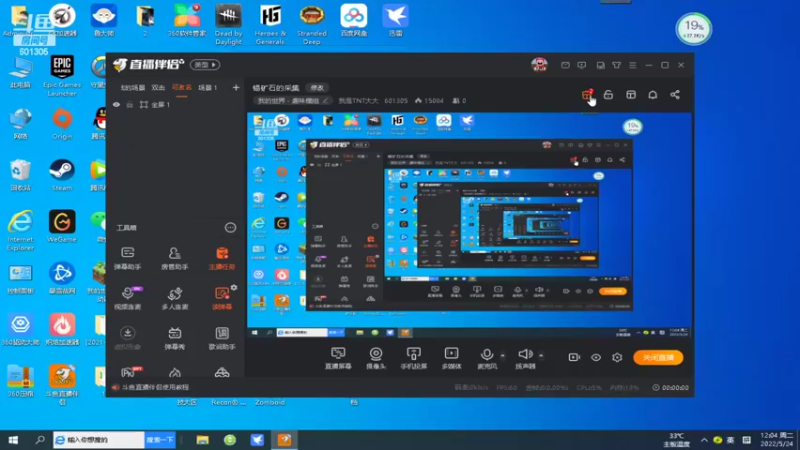Lock the 全屏 1 source
800x450 pixels.
pos(130,105)
